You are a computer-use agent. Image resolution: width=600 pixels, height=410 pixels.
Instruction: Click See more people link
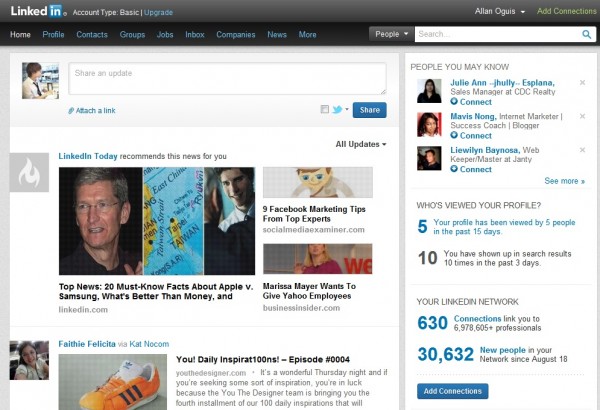pyautogui.click(x=564, y=181)
